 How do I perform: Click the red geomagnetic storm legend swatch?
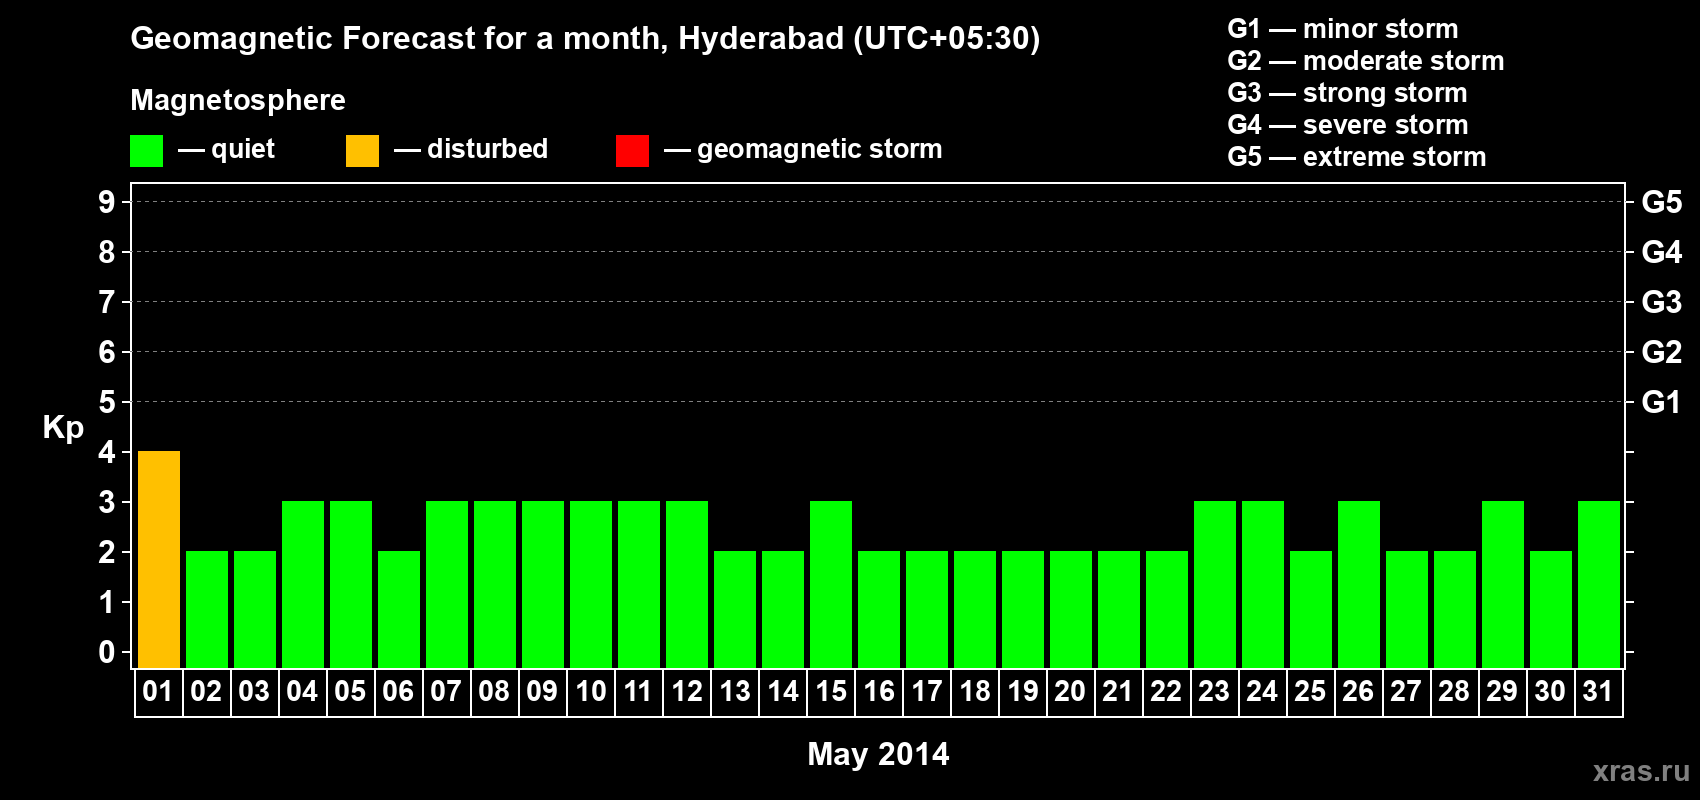point(632,151)
